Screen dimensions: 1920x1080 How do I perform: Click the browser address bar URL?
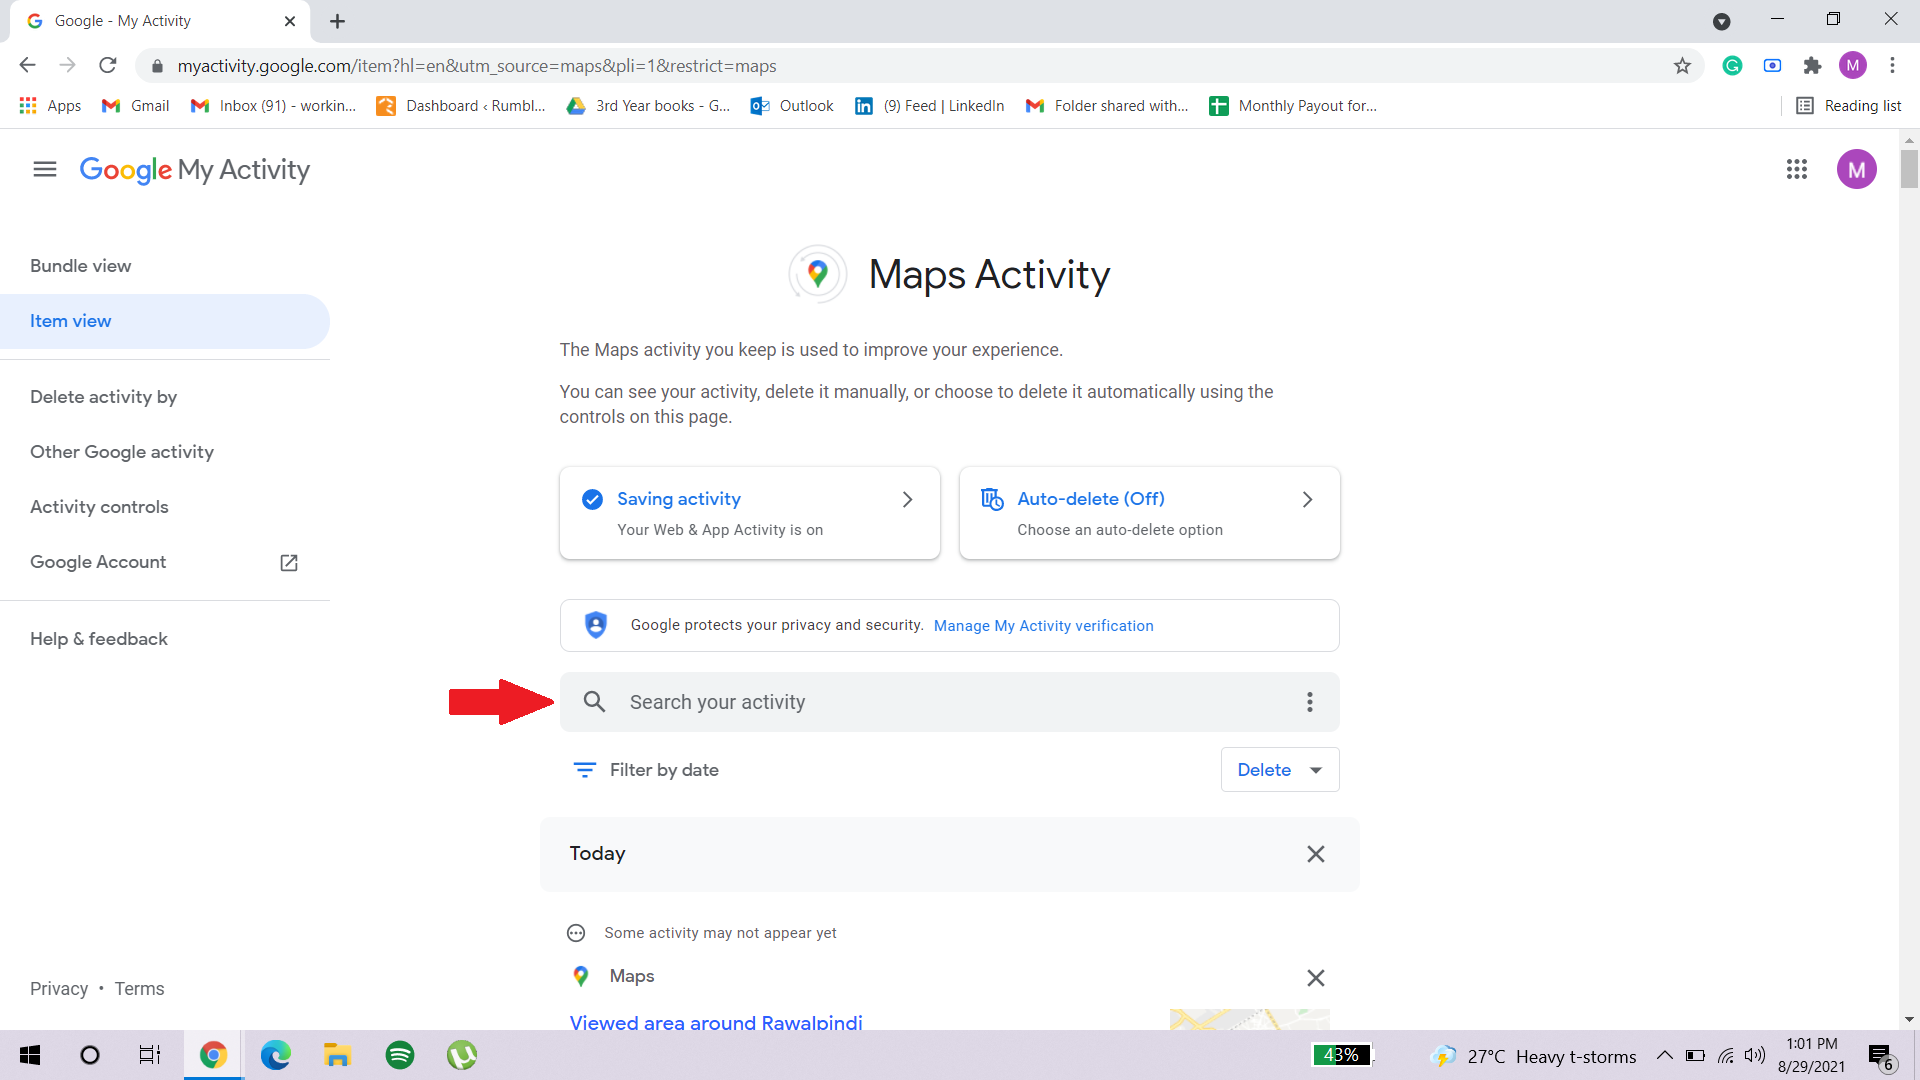477,66
